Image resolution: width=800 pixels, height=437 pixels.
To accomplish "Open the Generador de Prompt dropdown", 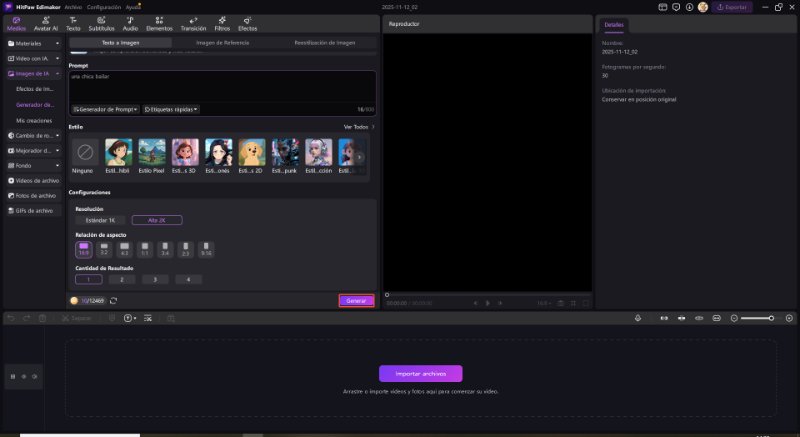I will 105,109.
